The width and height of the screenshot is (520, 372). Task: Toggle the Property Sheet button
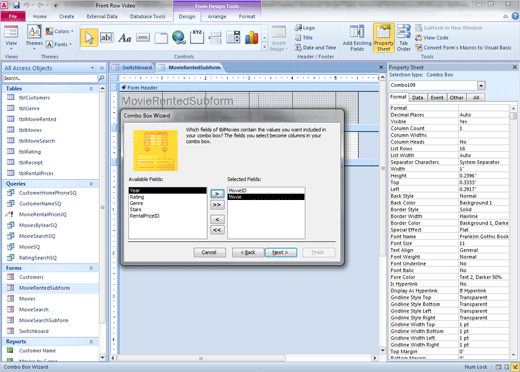point(384,38)
